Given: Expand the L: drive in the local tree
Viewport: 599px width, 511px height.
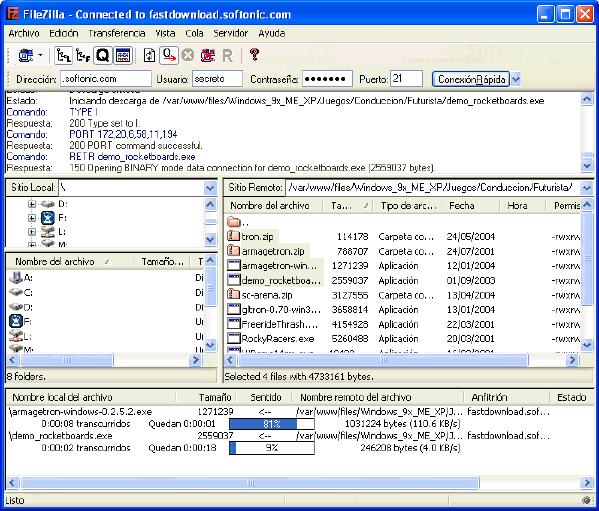Looking at the screenshot, I should 32,232.
